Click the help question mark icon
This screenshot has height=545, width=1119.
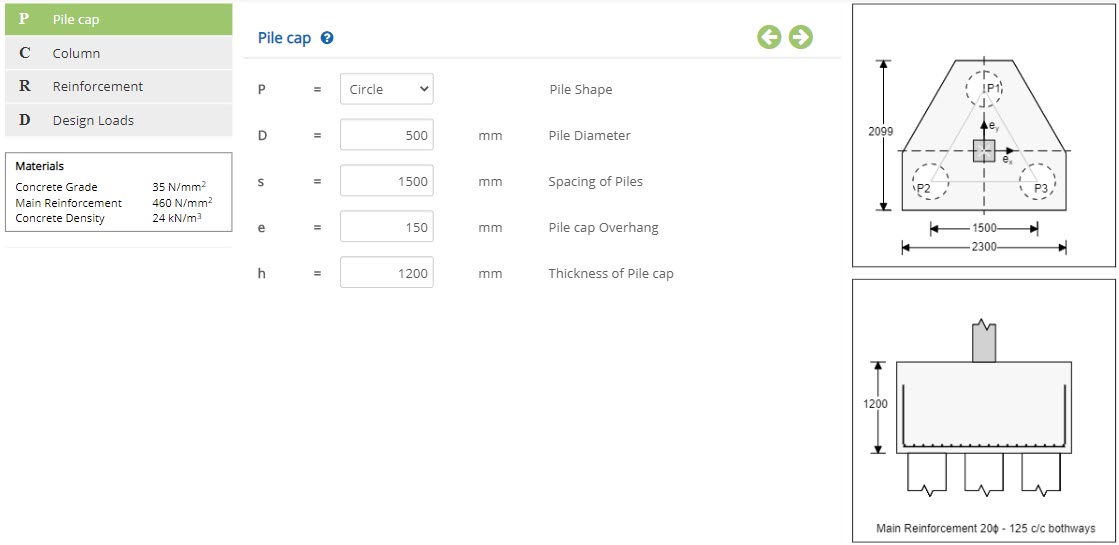327,38
